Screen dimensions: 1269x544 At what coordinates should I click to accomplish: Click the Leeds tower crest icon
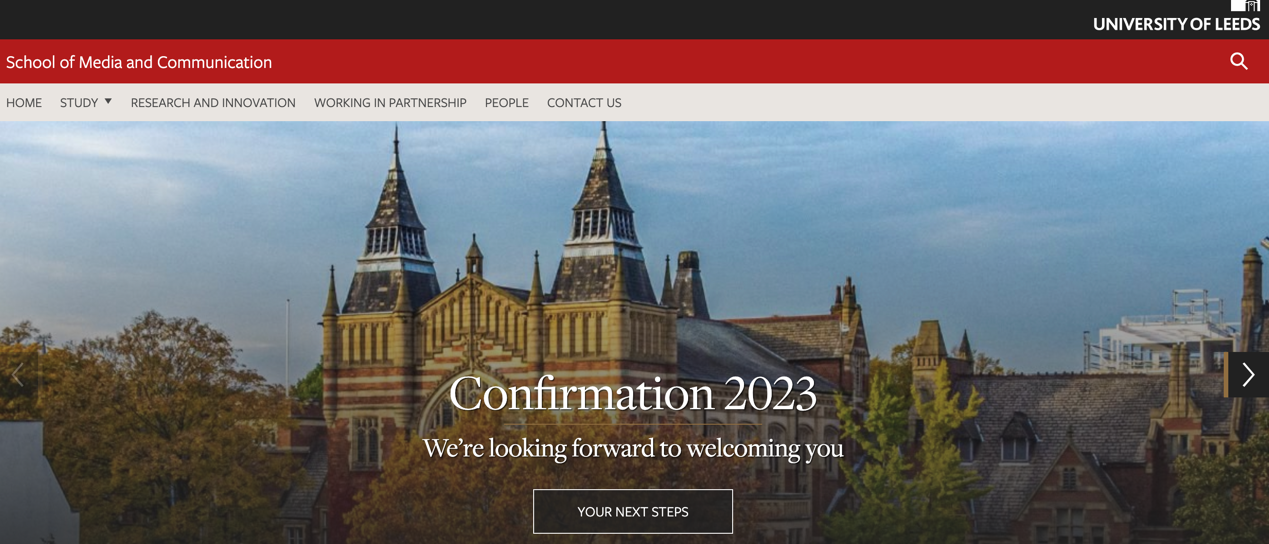1245,6
